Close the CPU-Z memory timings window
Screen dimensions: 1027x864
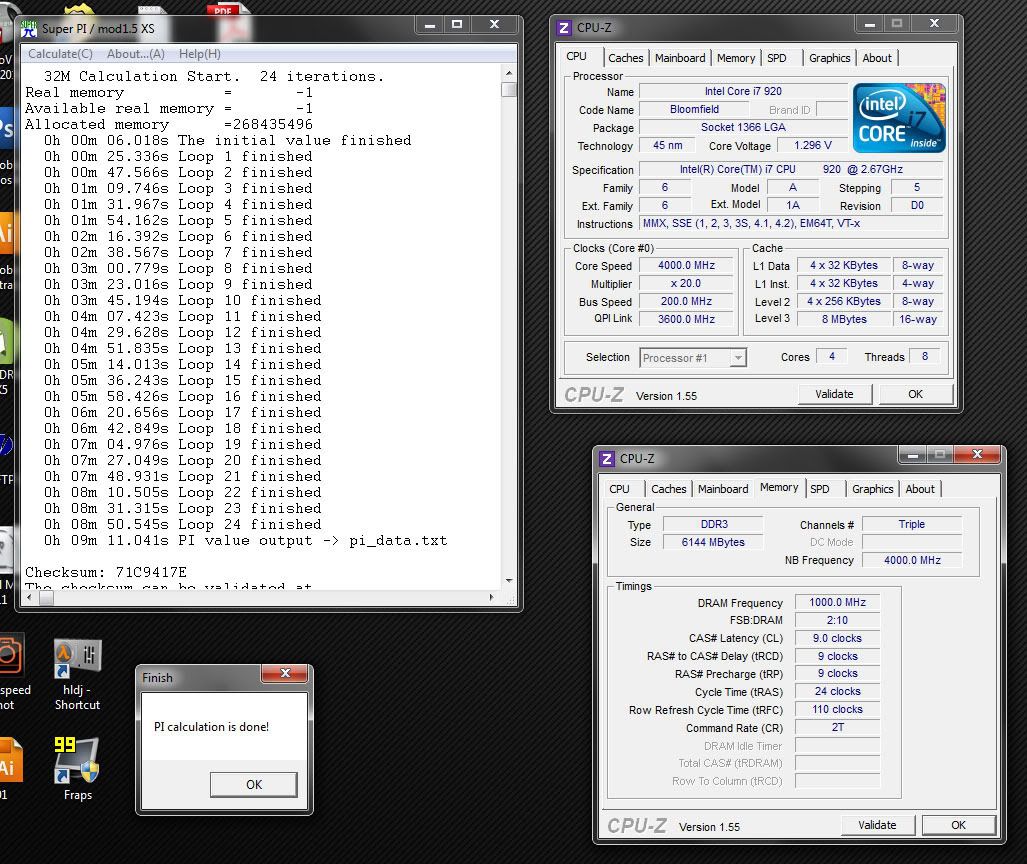(977, 454)
